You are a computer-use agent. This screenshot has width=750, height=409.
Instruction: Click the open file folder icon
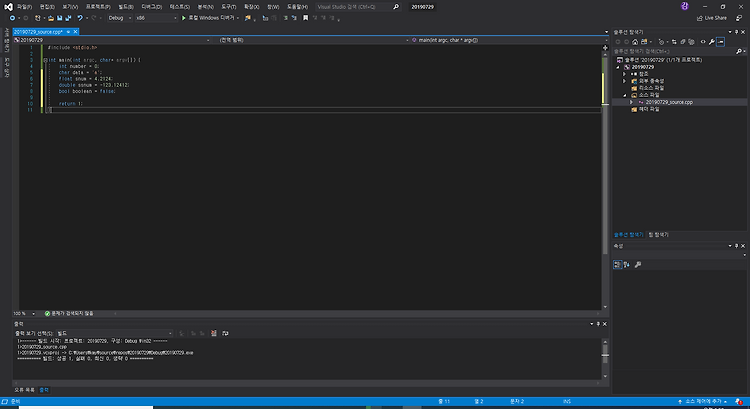(51, 18)
